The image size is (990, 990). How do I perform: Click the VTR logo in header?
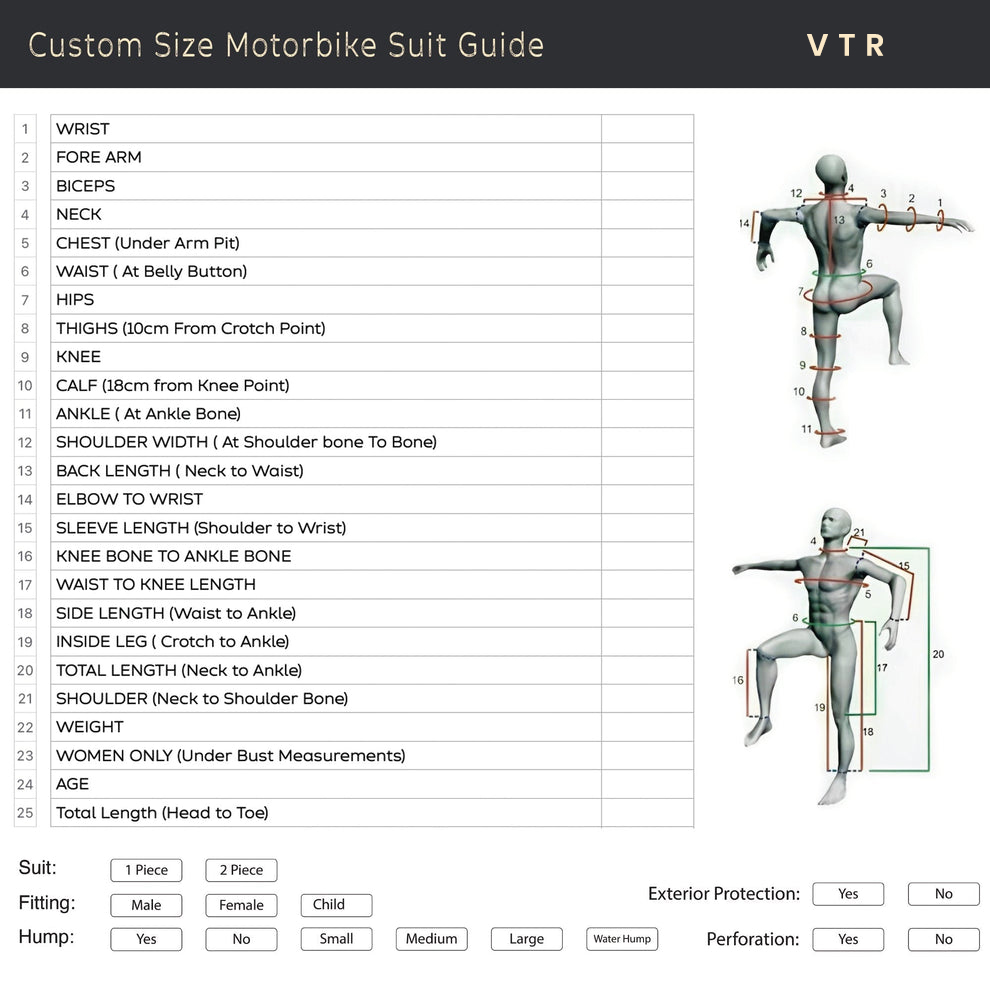[x=846, y=45]
